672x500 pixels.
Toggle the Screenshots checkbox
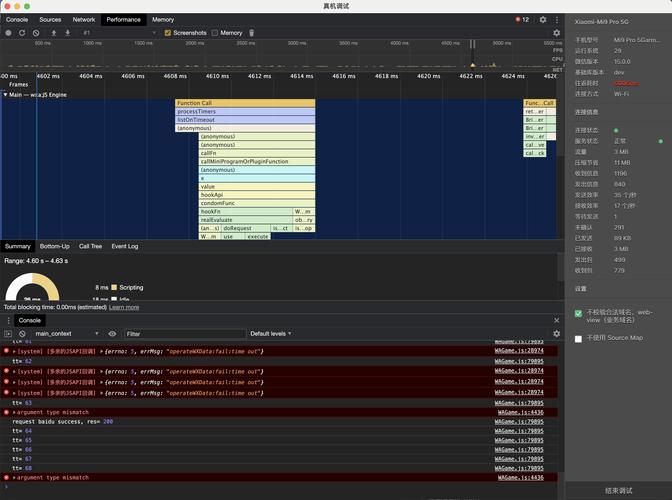click(168, 33)
